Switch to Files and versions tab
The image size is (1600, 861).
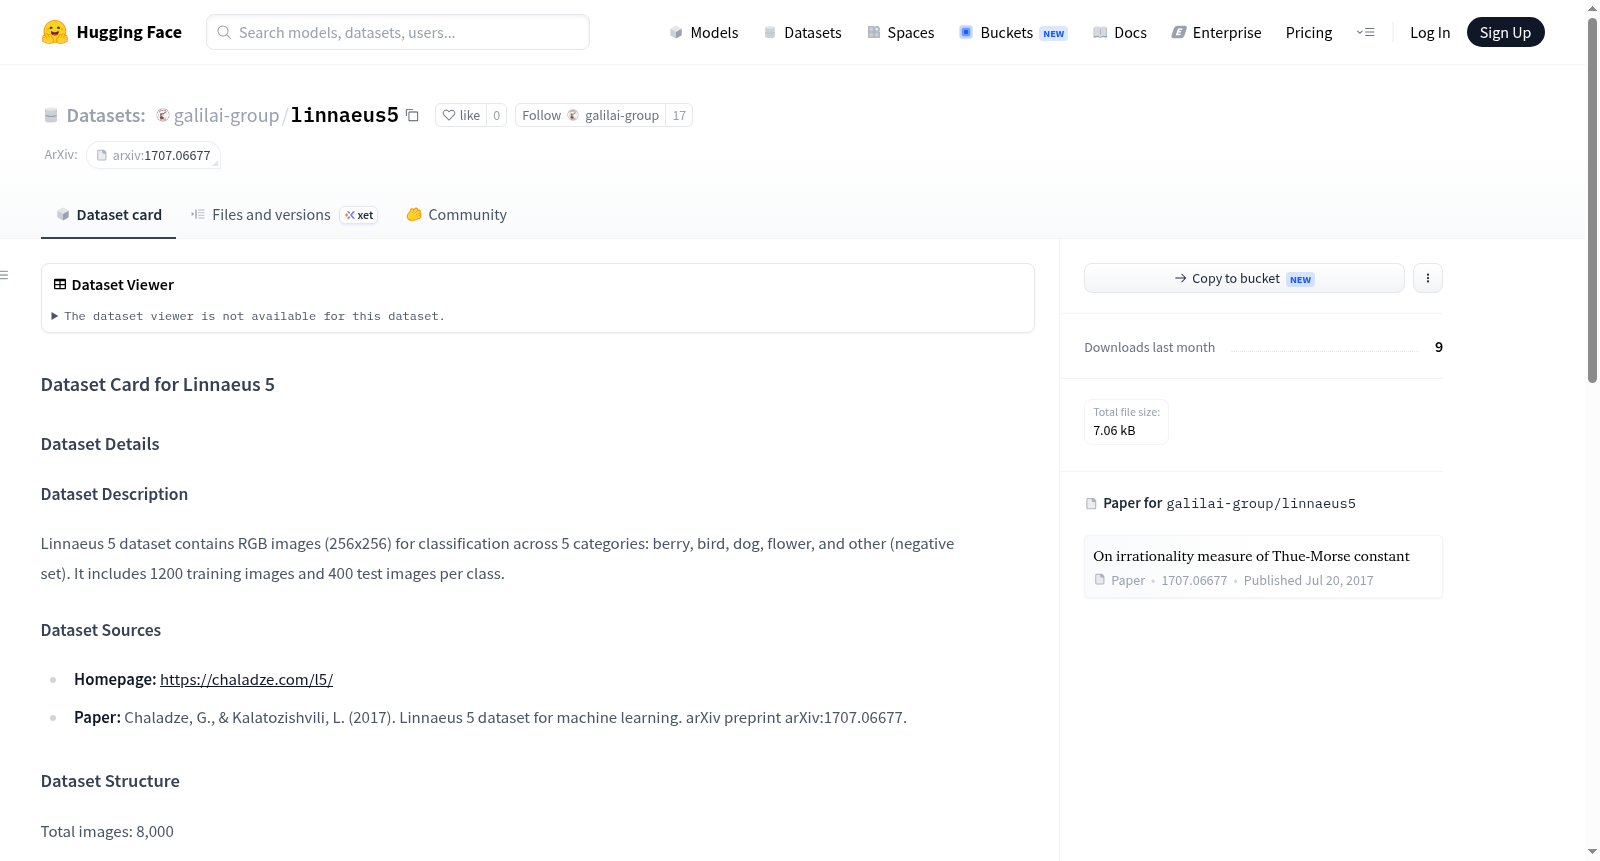tap(284, 214)
